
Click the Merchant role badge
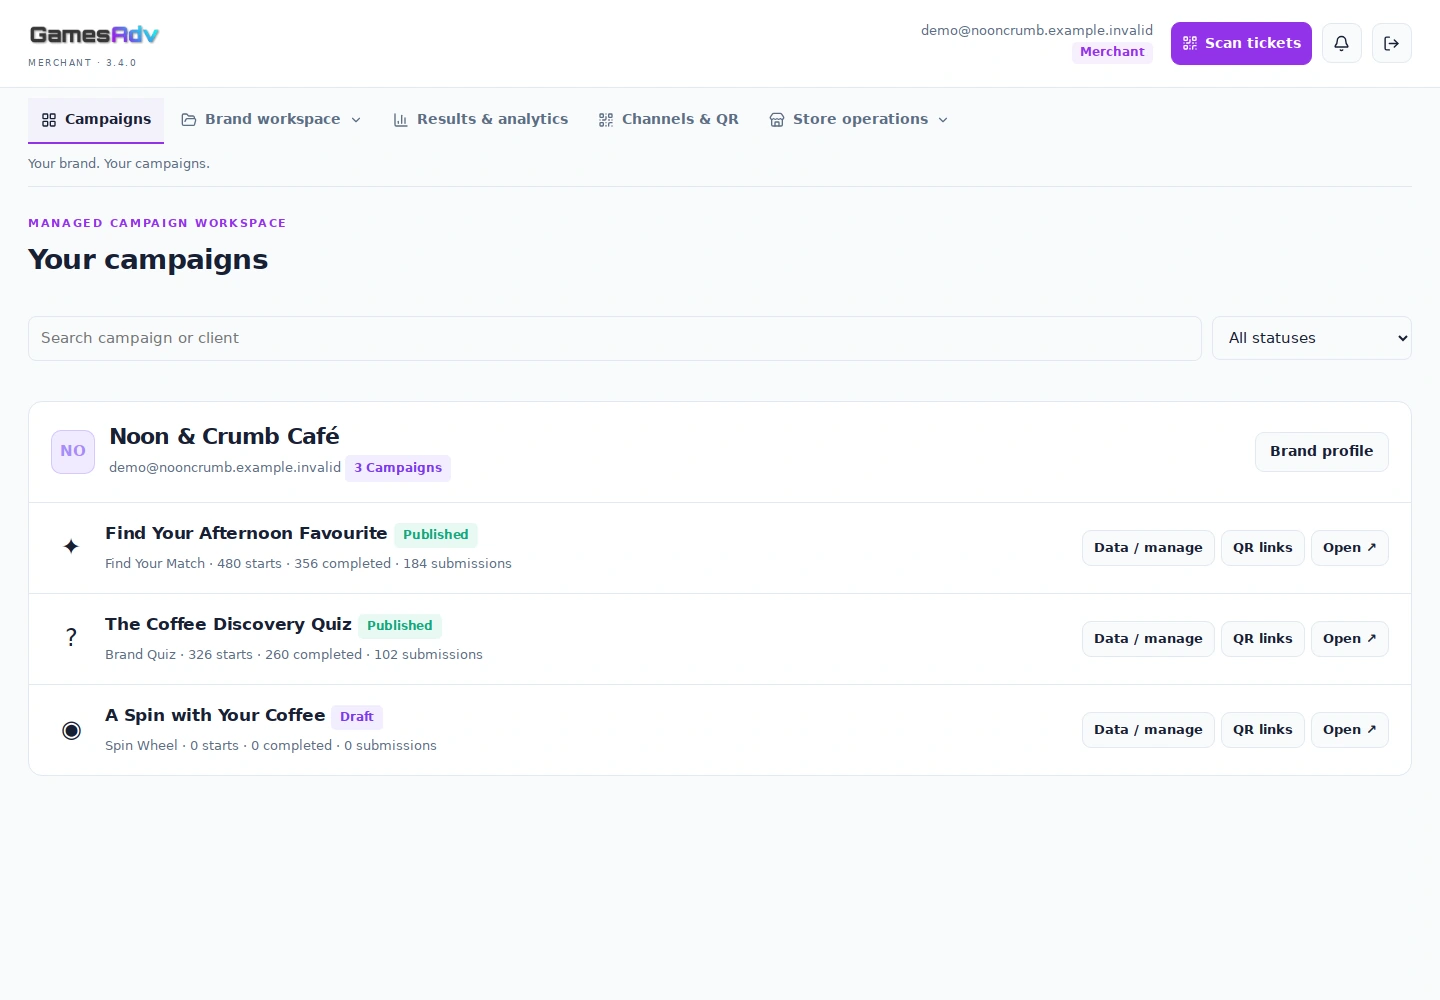(x=1112, y=52)
